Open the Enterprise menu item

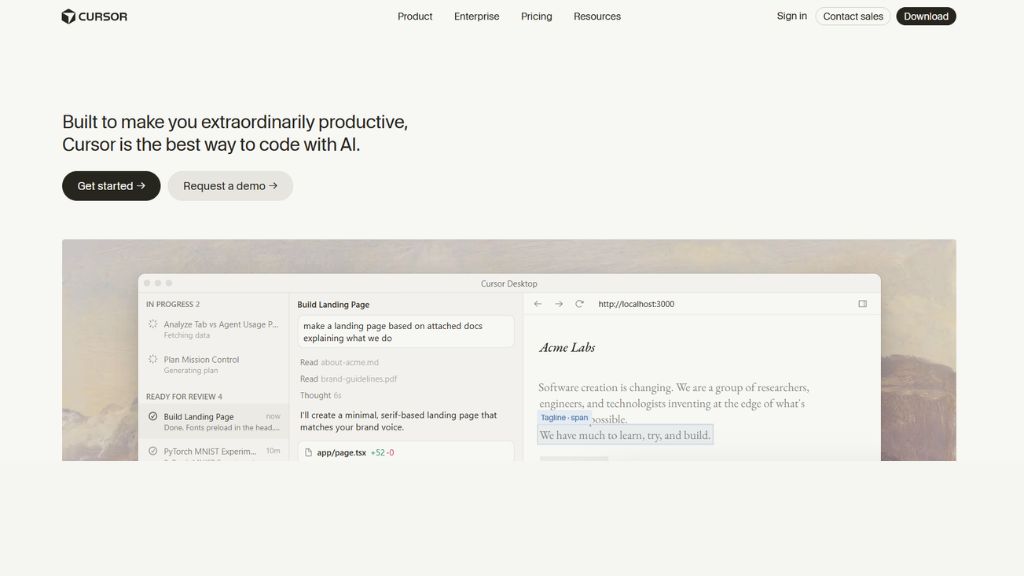click(x=476, y=16)
